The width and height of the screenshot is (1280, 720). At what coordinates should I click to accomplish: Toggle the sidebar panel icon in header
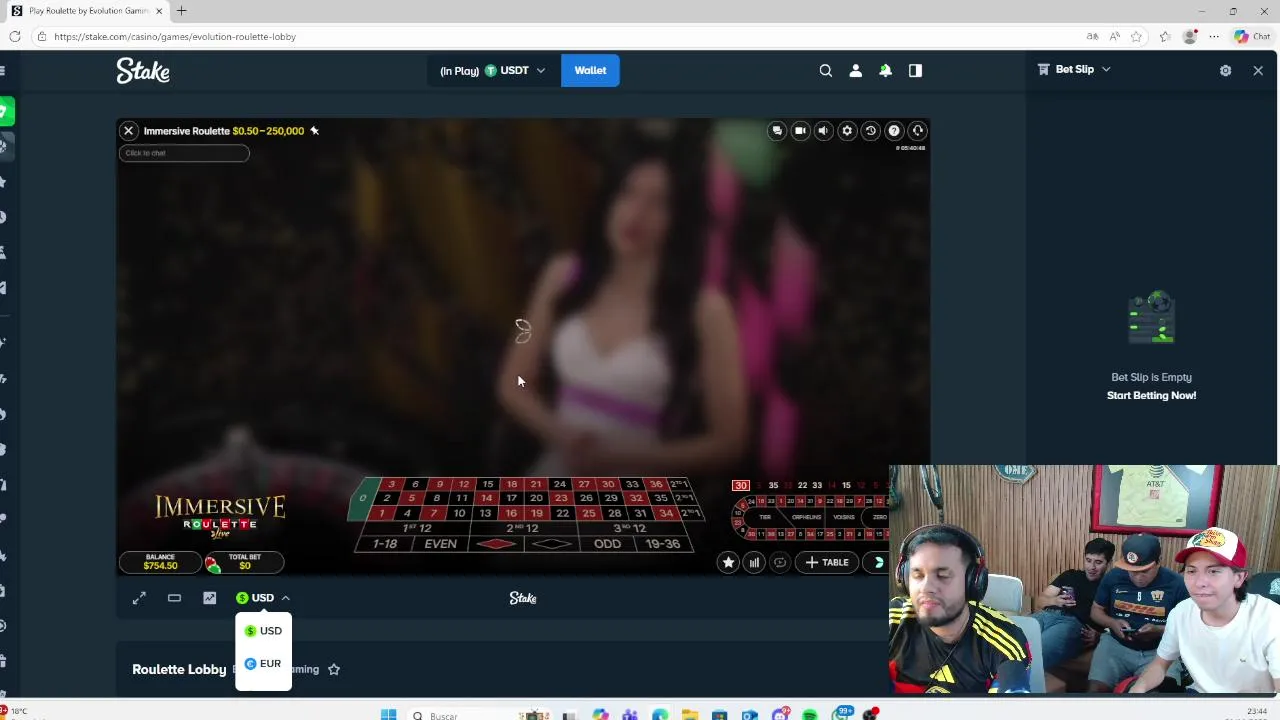coord(915,71)
